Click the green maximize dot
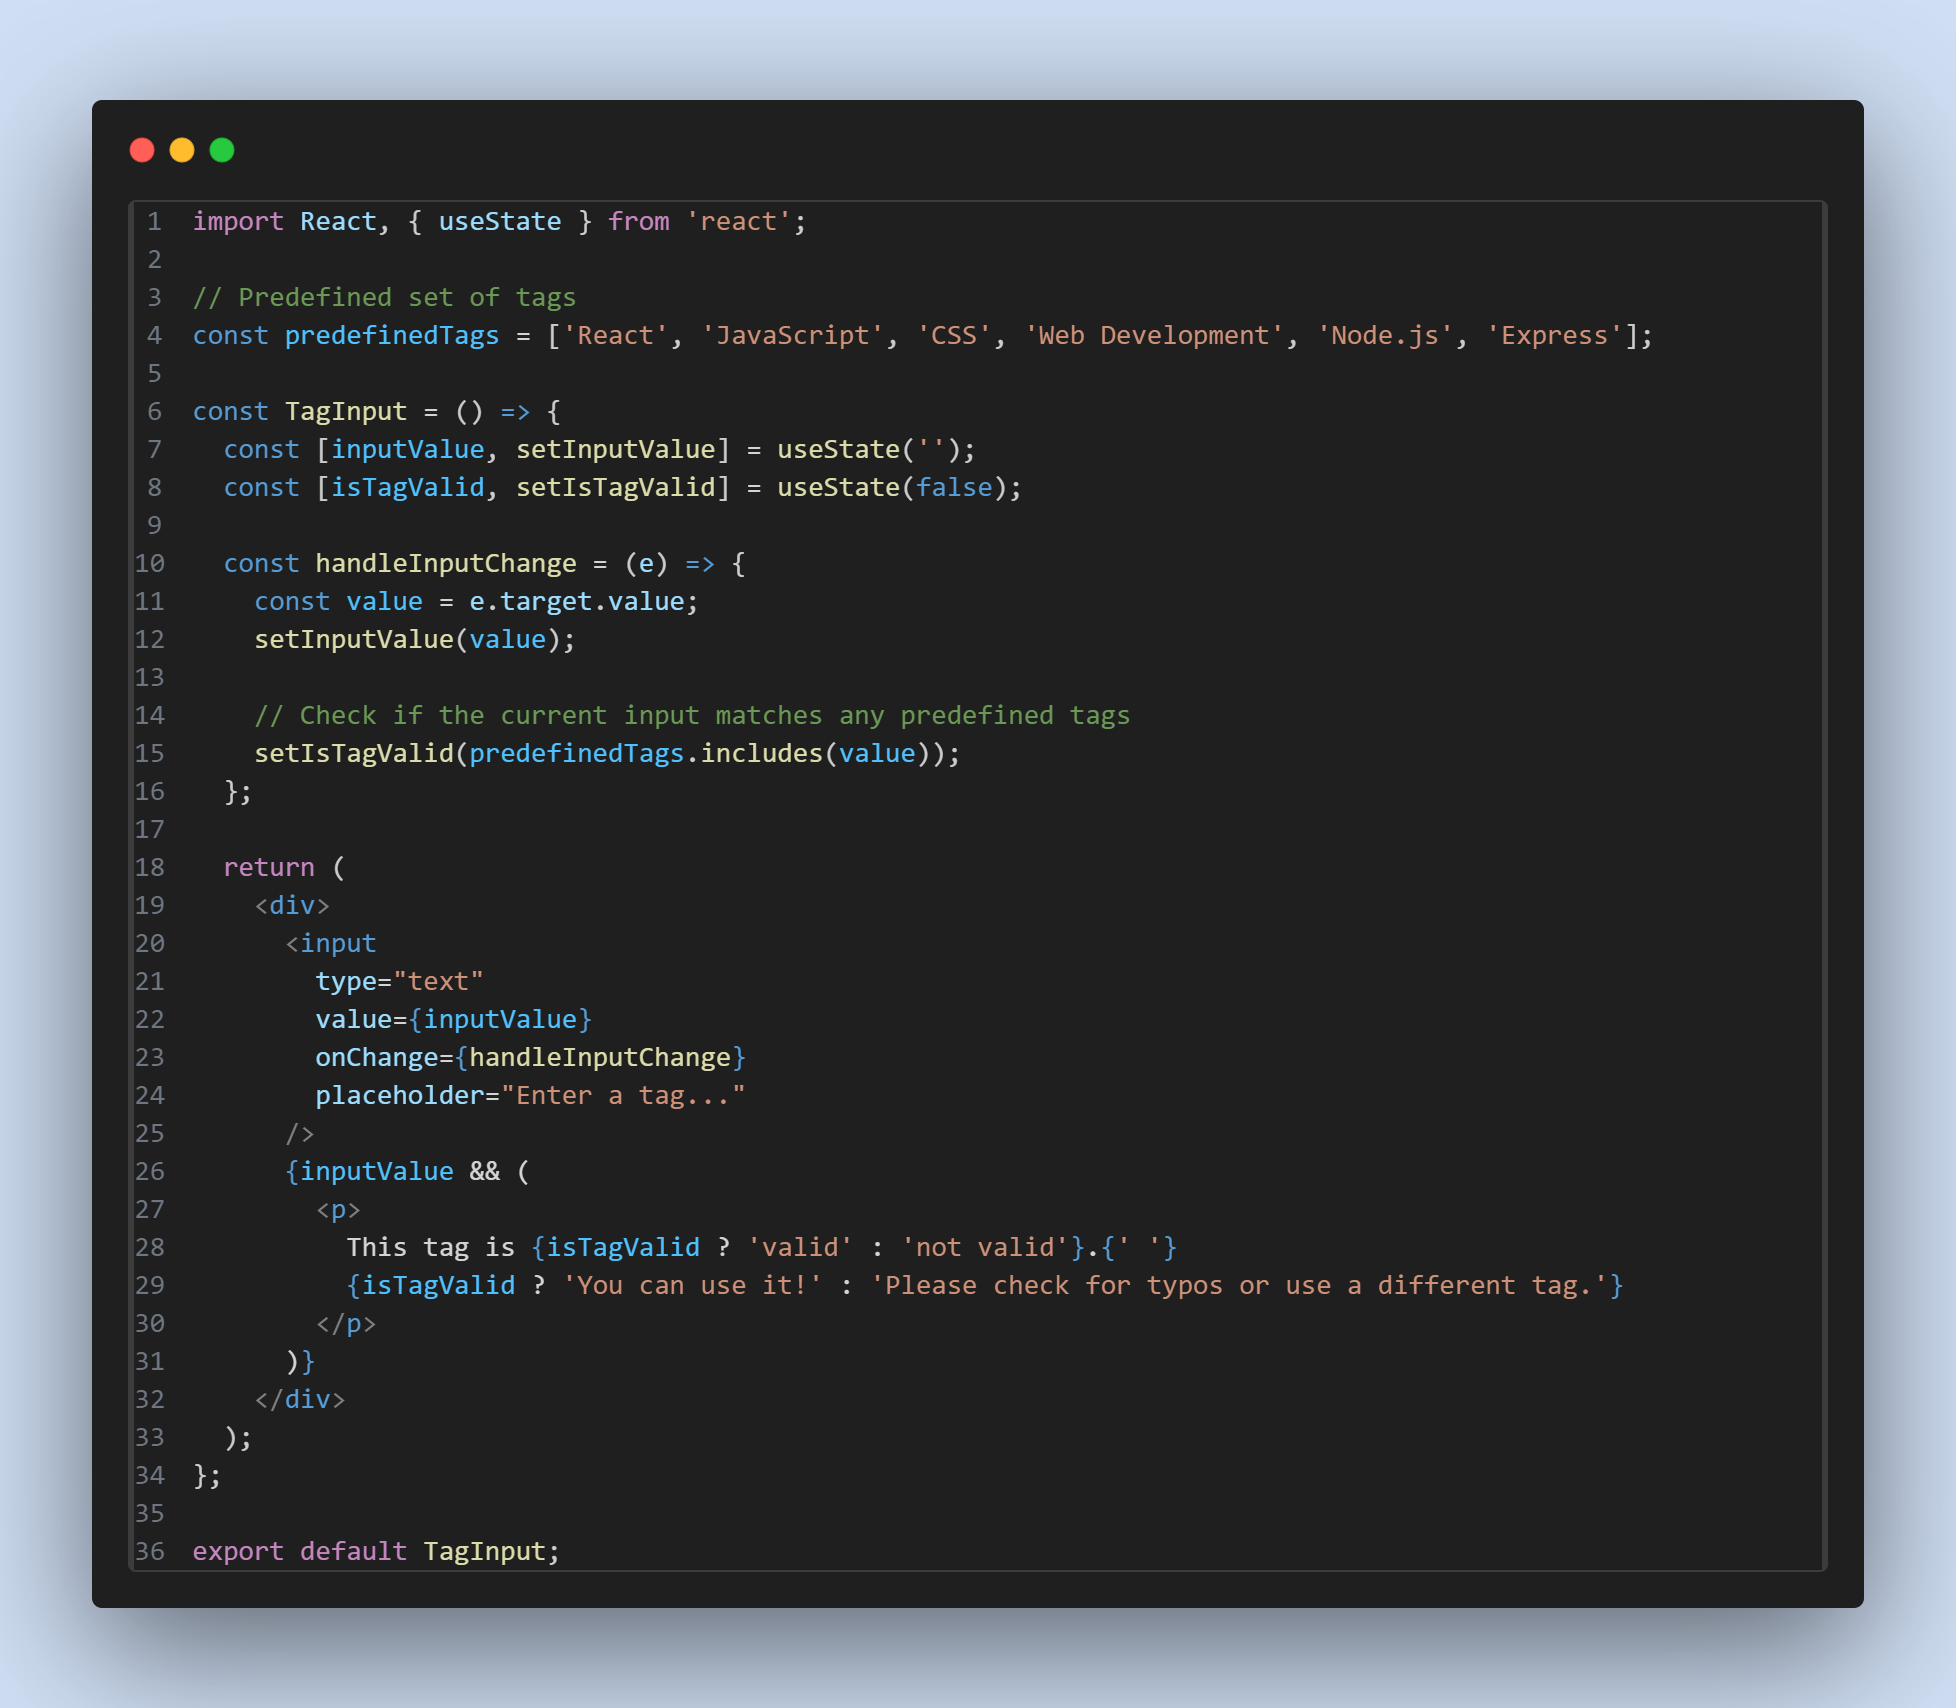Viewport: 1956px width, 1708px height. point(222,150)
